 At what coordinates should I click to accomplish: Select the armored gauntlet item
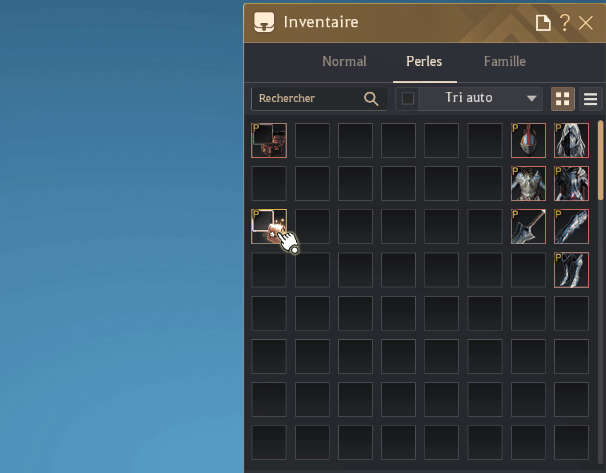(x=571, y=226)
